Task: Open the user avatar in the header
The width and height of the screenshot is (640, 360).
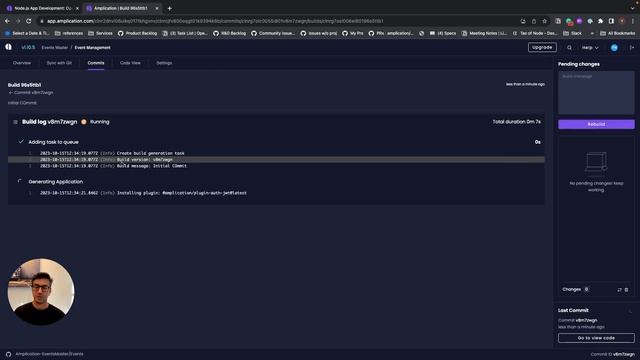Action: [614, 48]
